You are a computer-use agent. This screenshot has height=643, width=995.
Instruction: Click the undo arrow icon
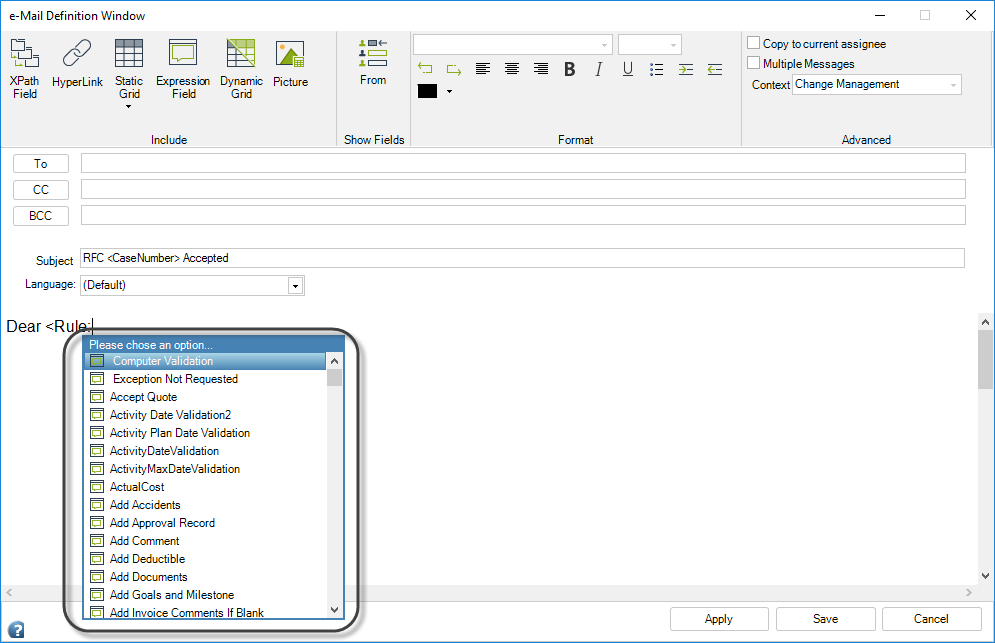[425, 69]
